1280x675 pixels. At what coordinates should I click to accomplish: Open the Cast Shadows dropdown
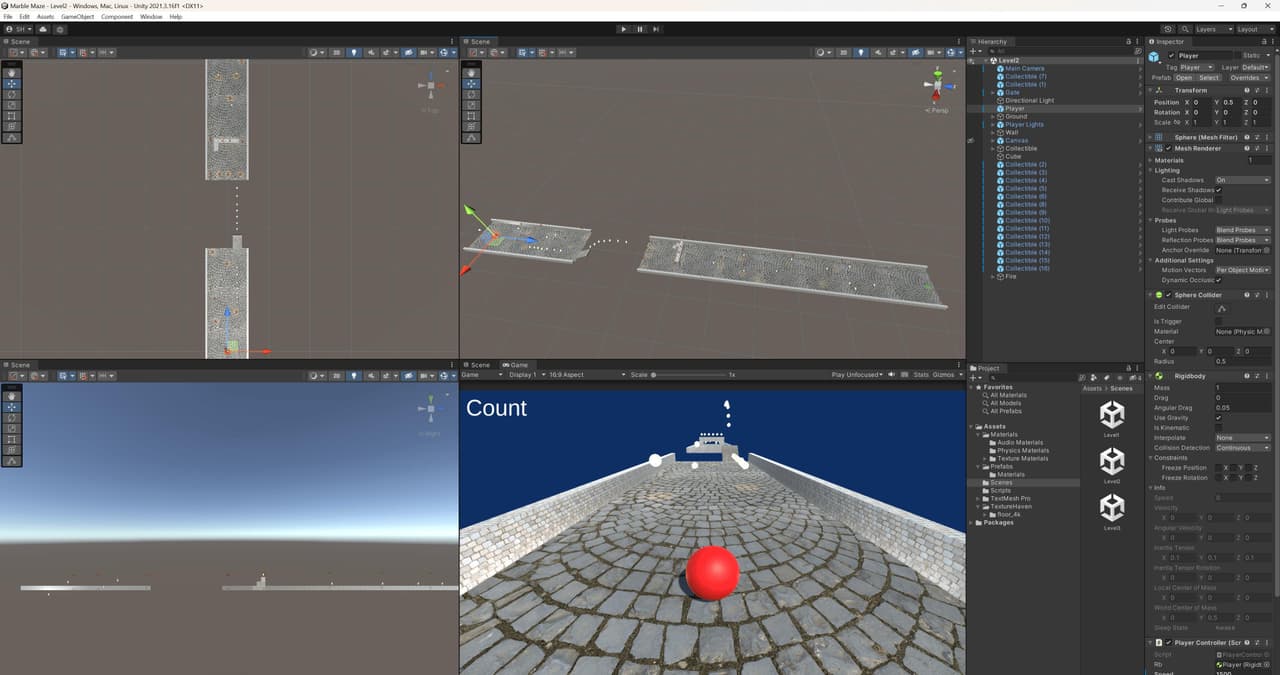pos(1243,180)
